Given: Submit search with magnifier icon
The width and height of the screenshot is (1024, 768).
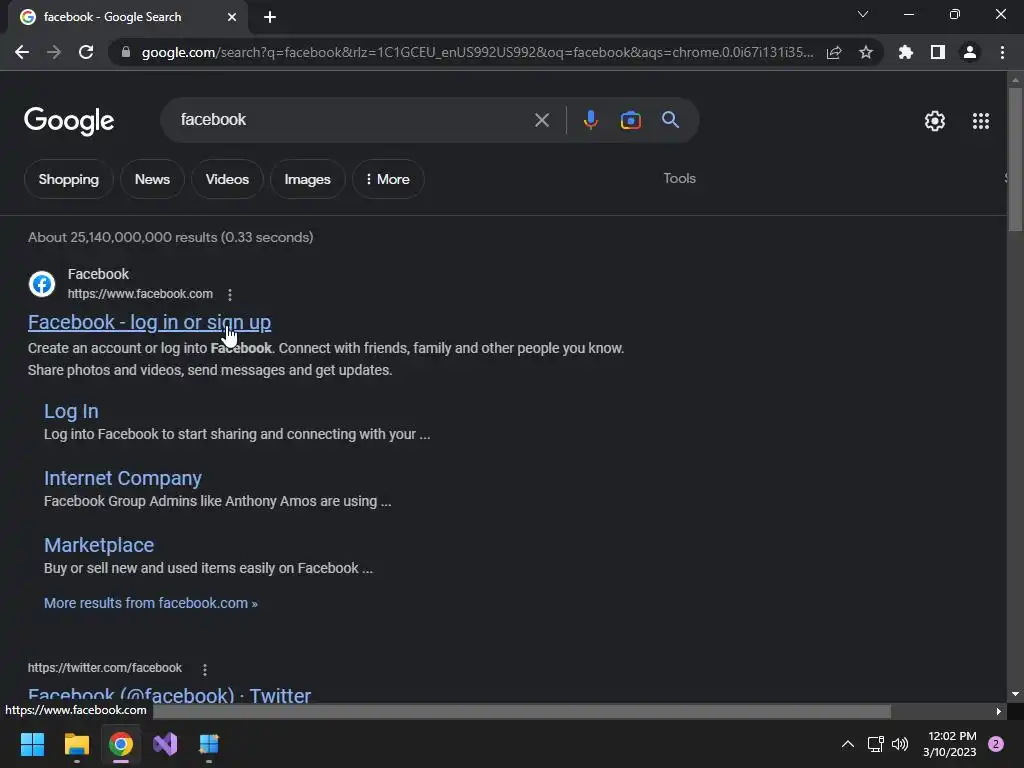Looking at the screenshot, I should pyautogui.click(x=671, y=120).
